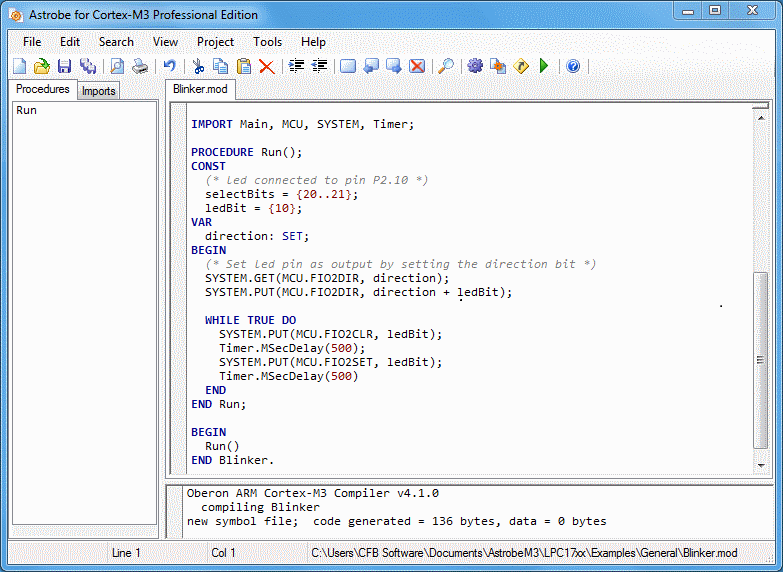Click the 'Oberon ARM Cortex-M3 Compiler' output line
Viewport: 783px width, 572px height.
(313, 493)
